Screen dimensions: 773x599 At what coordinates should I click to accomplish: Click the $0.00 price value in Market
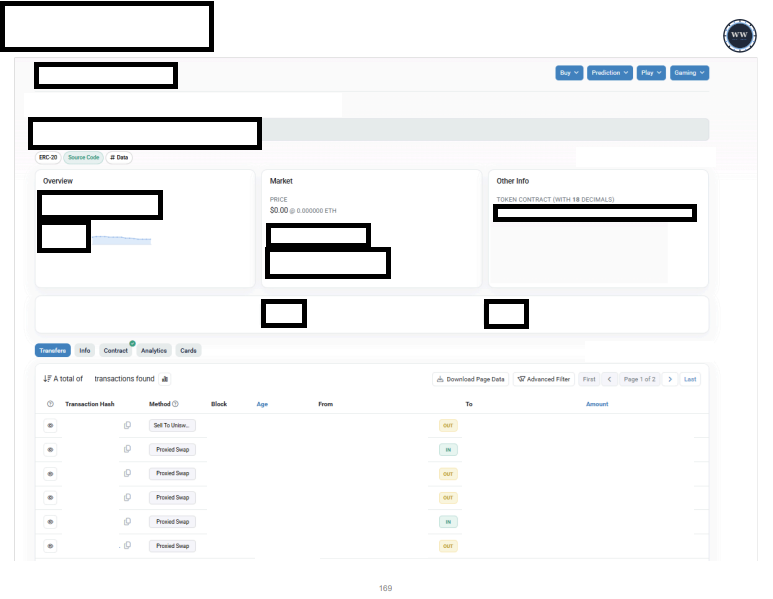coord(279,211)
